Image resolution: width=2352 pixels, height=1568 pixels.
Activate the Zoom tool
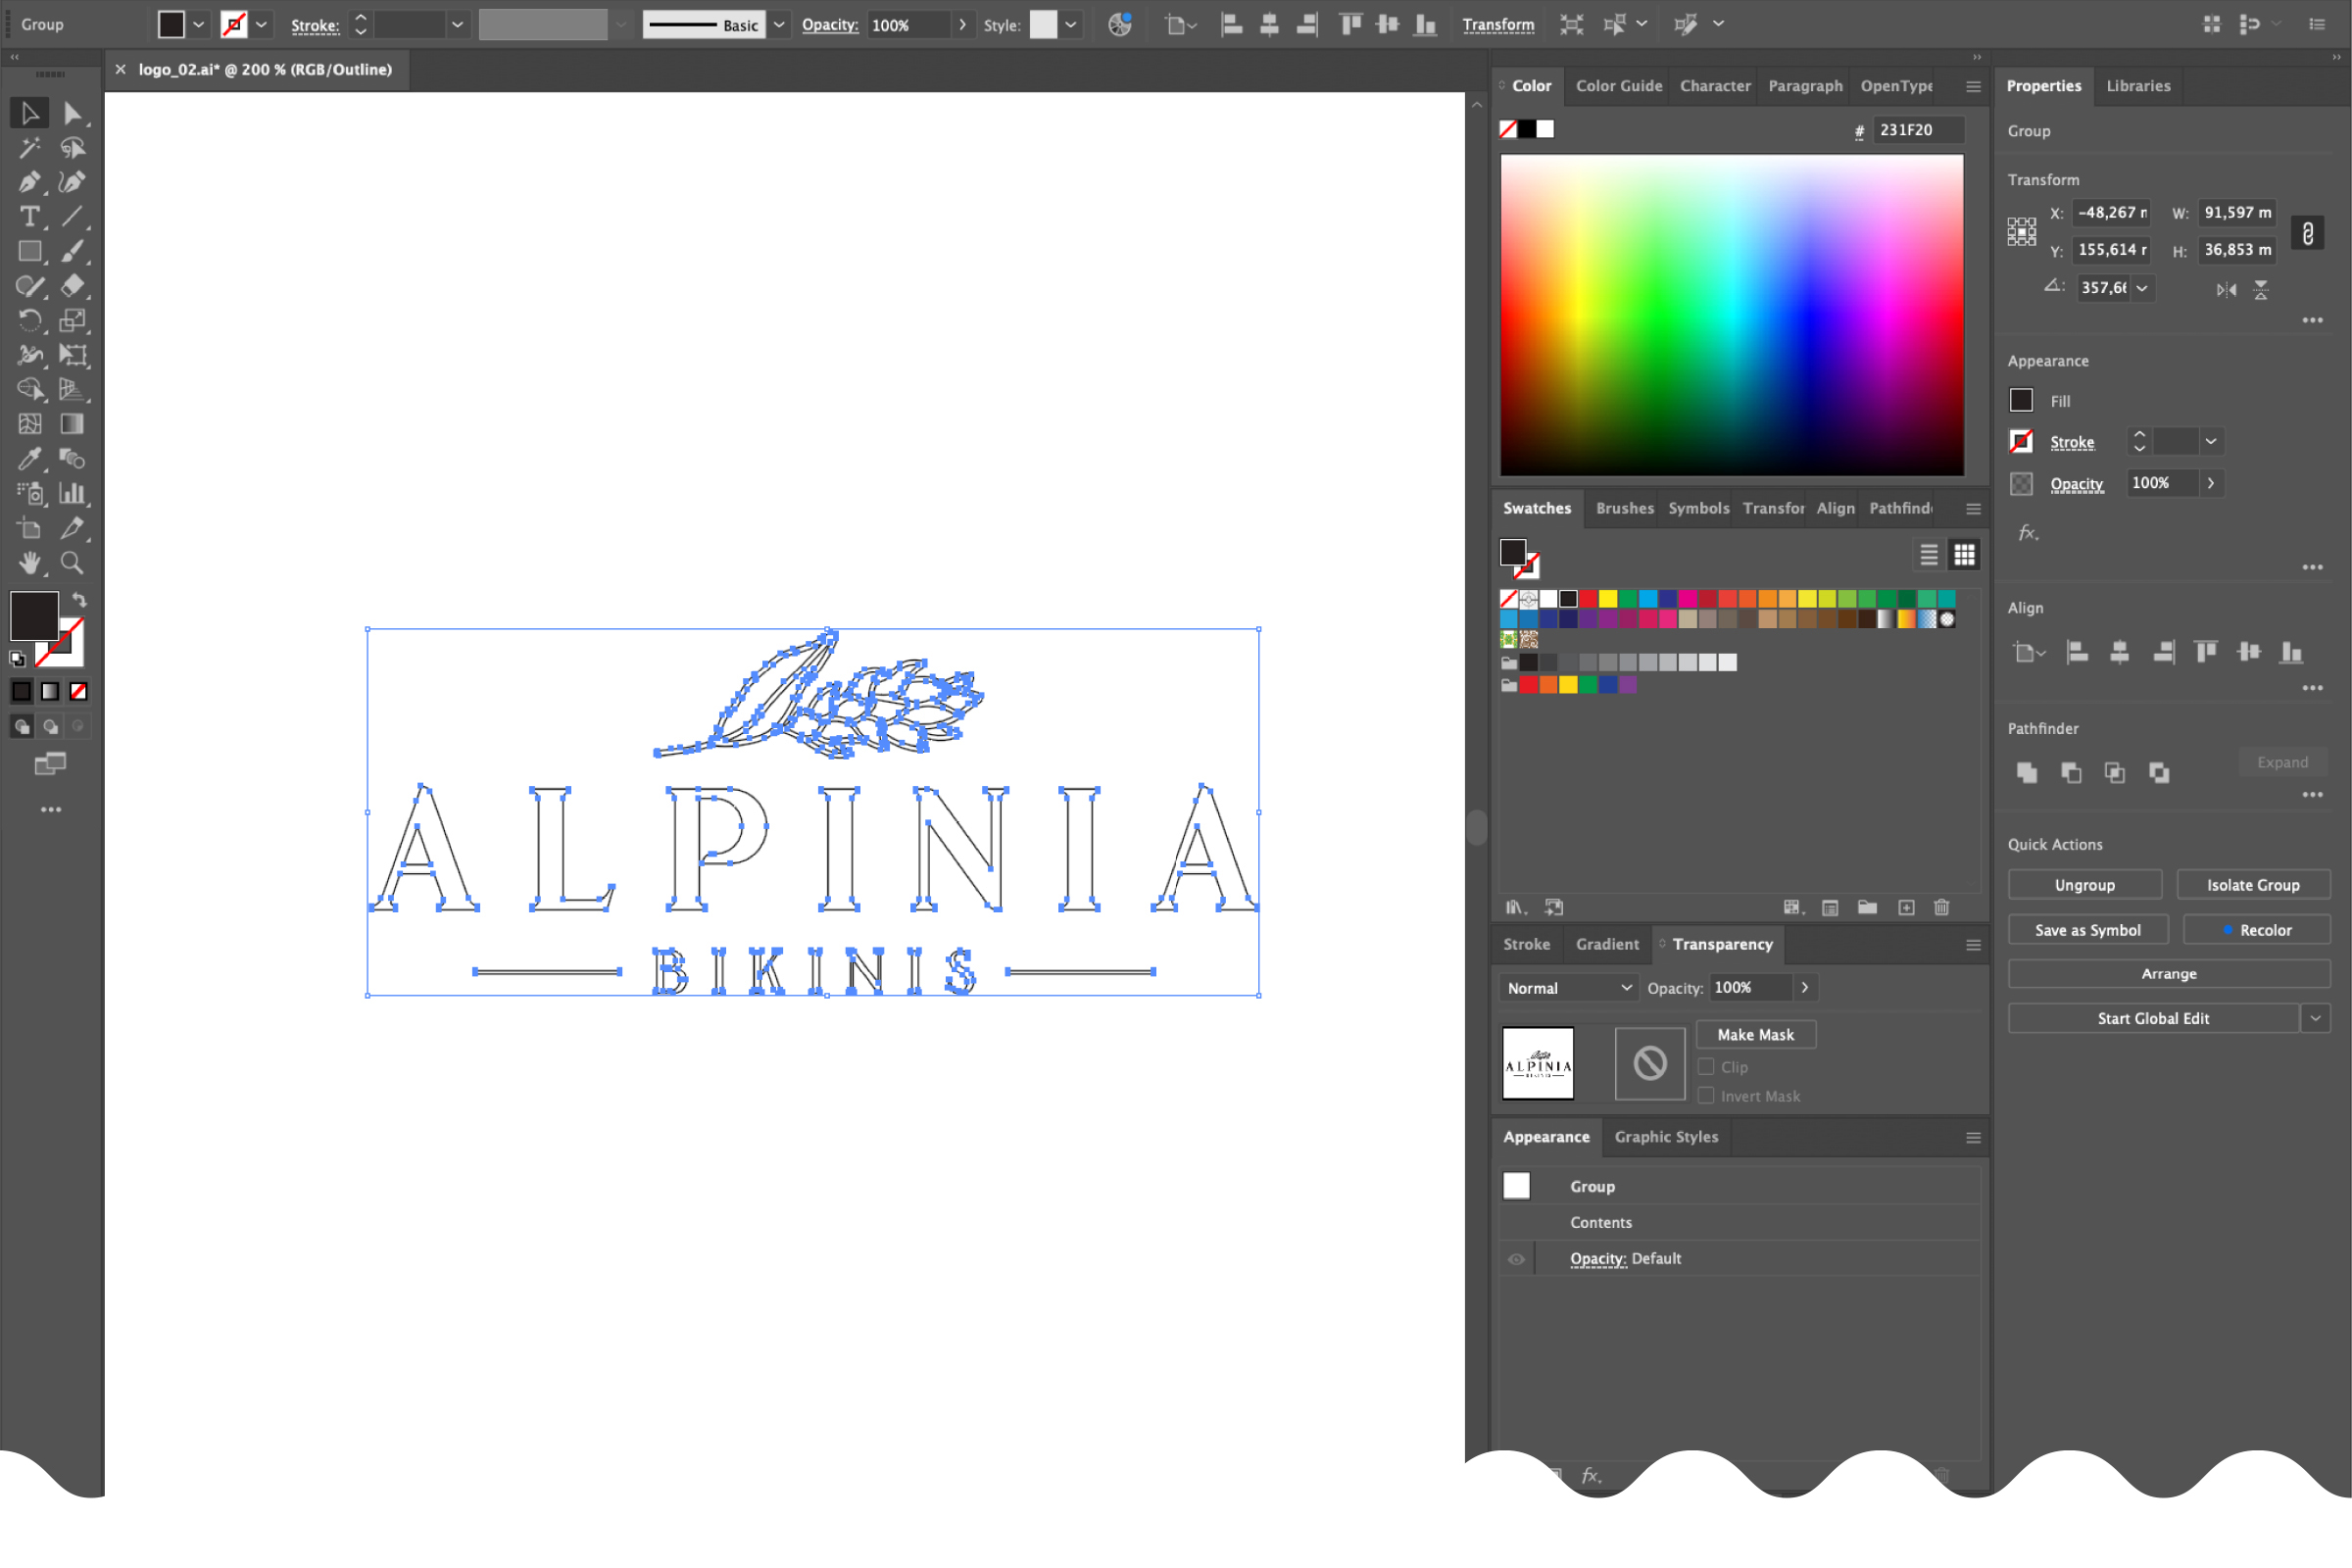(x=72, y=562)
